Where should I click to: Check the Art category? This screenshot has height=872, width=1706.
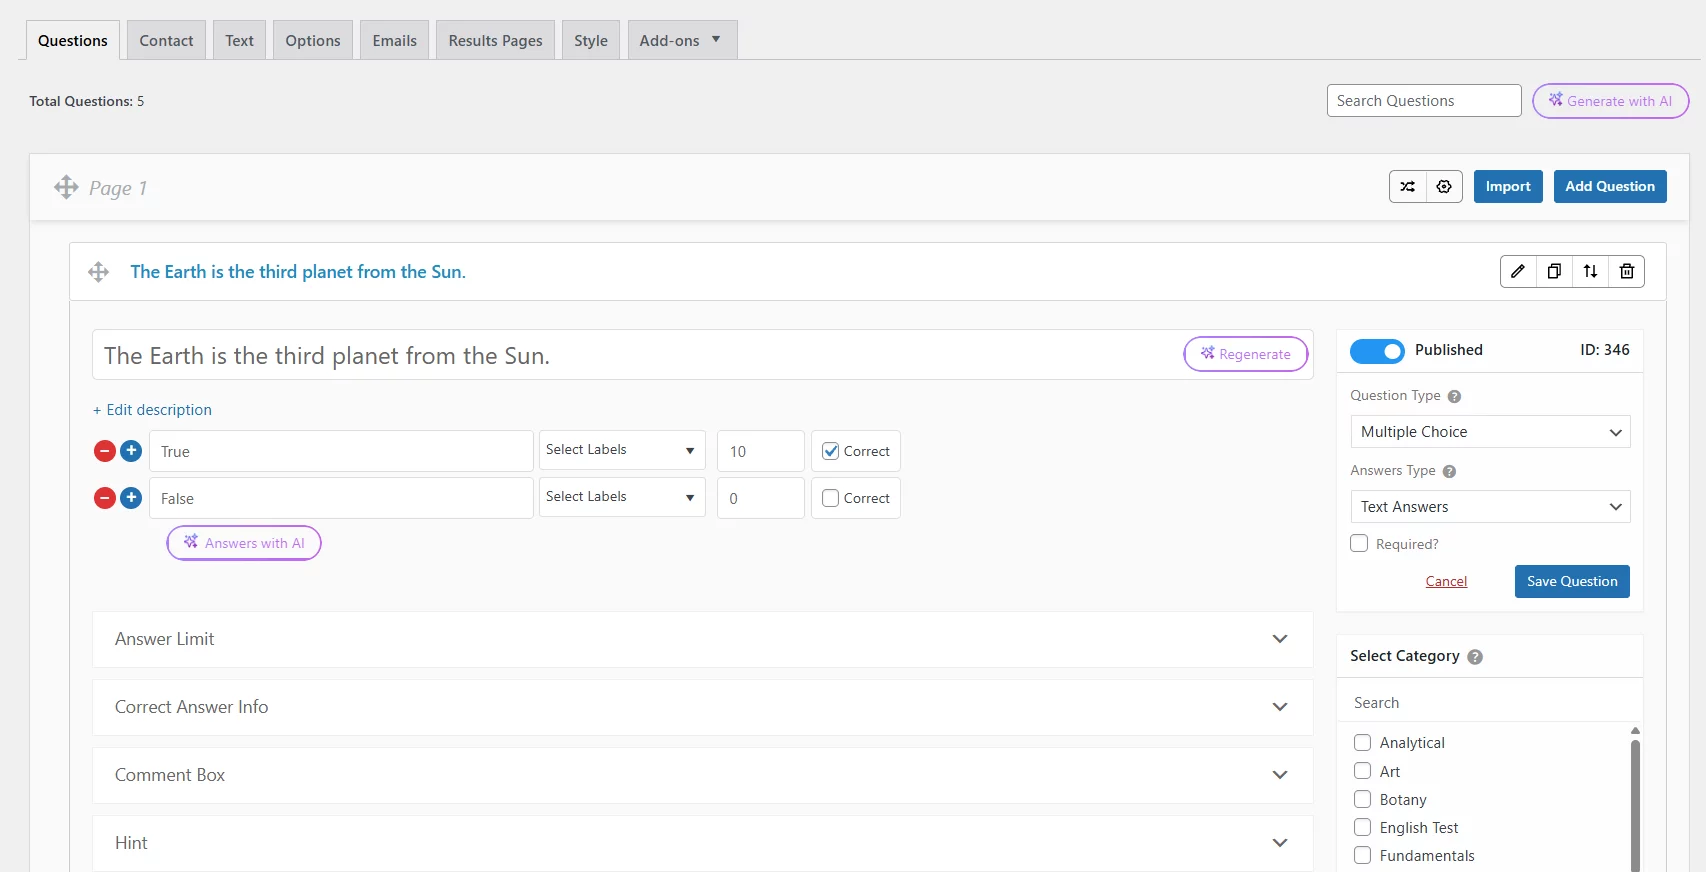pyautogui.click(x=1362, y=771)
